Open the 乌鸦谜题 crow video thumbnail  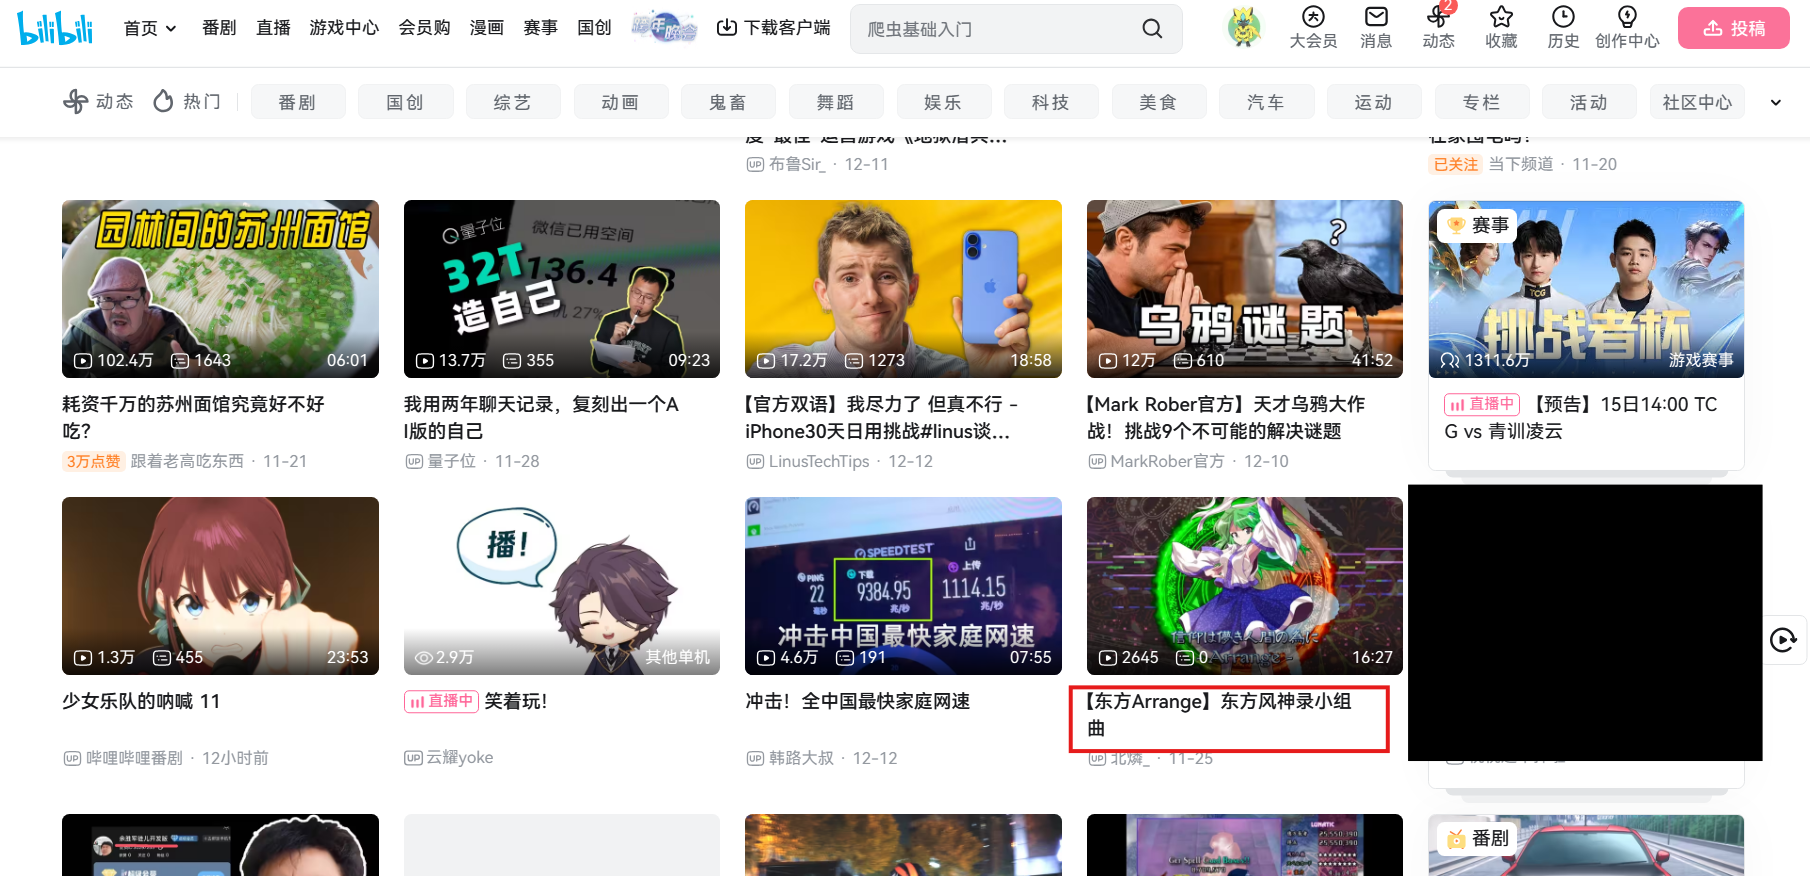point(1244,289)
